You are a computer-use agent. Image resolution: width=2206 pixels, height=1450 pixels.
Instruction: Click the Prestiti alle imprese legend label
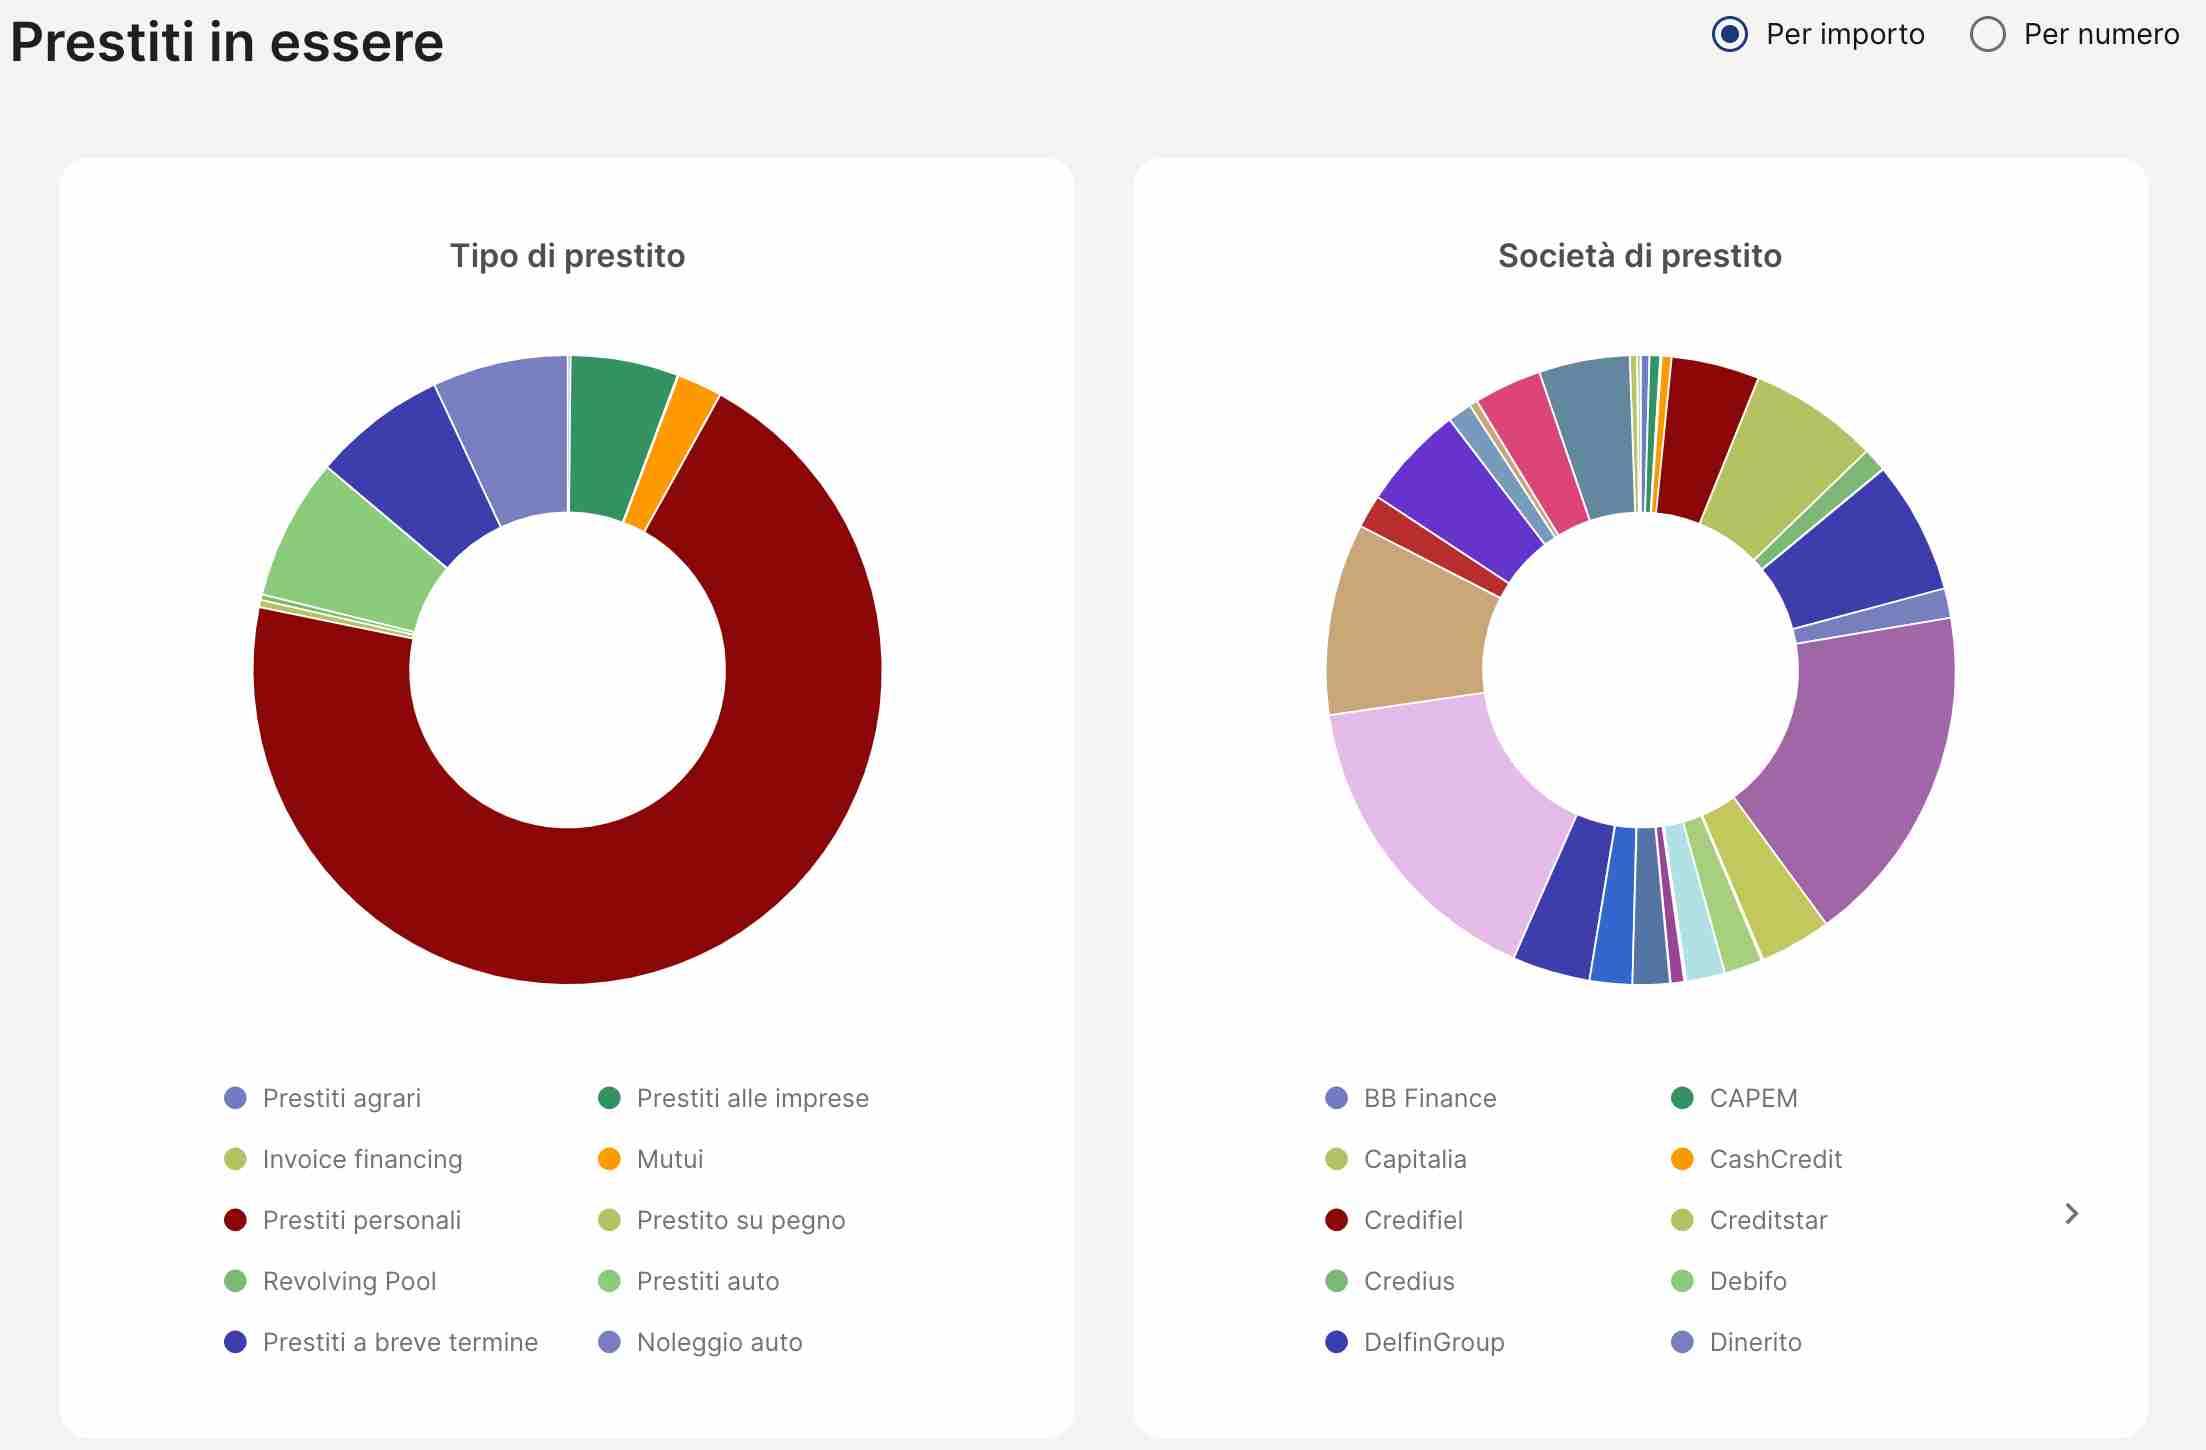(752, 1098)
